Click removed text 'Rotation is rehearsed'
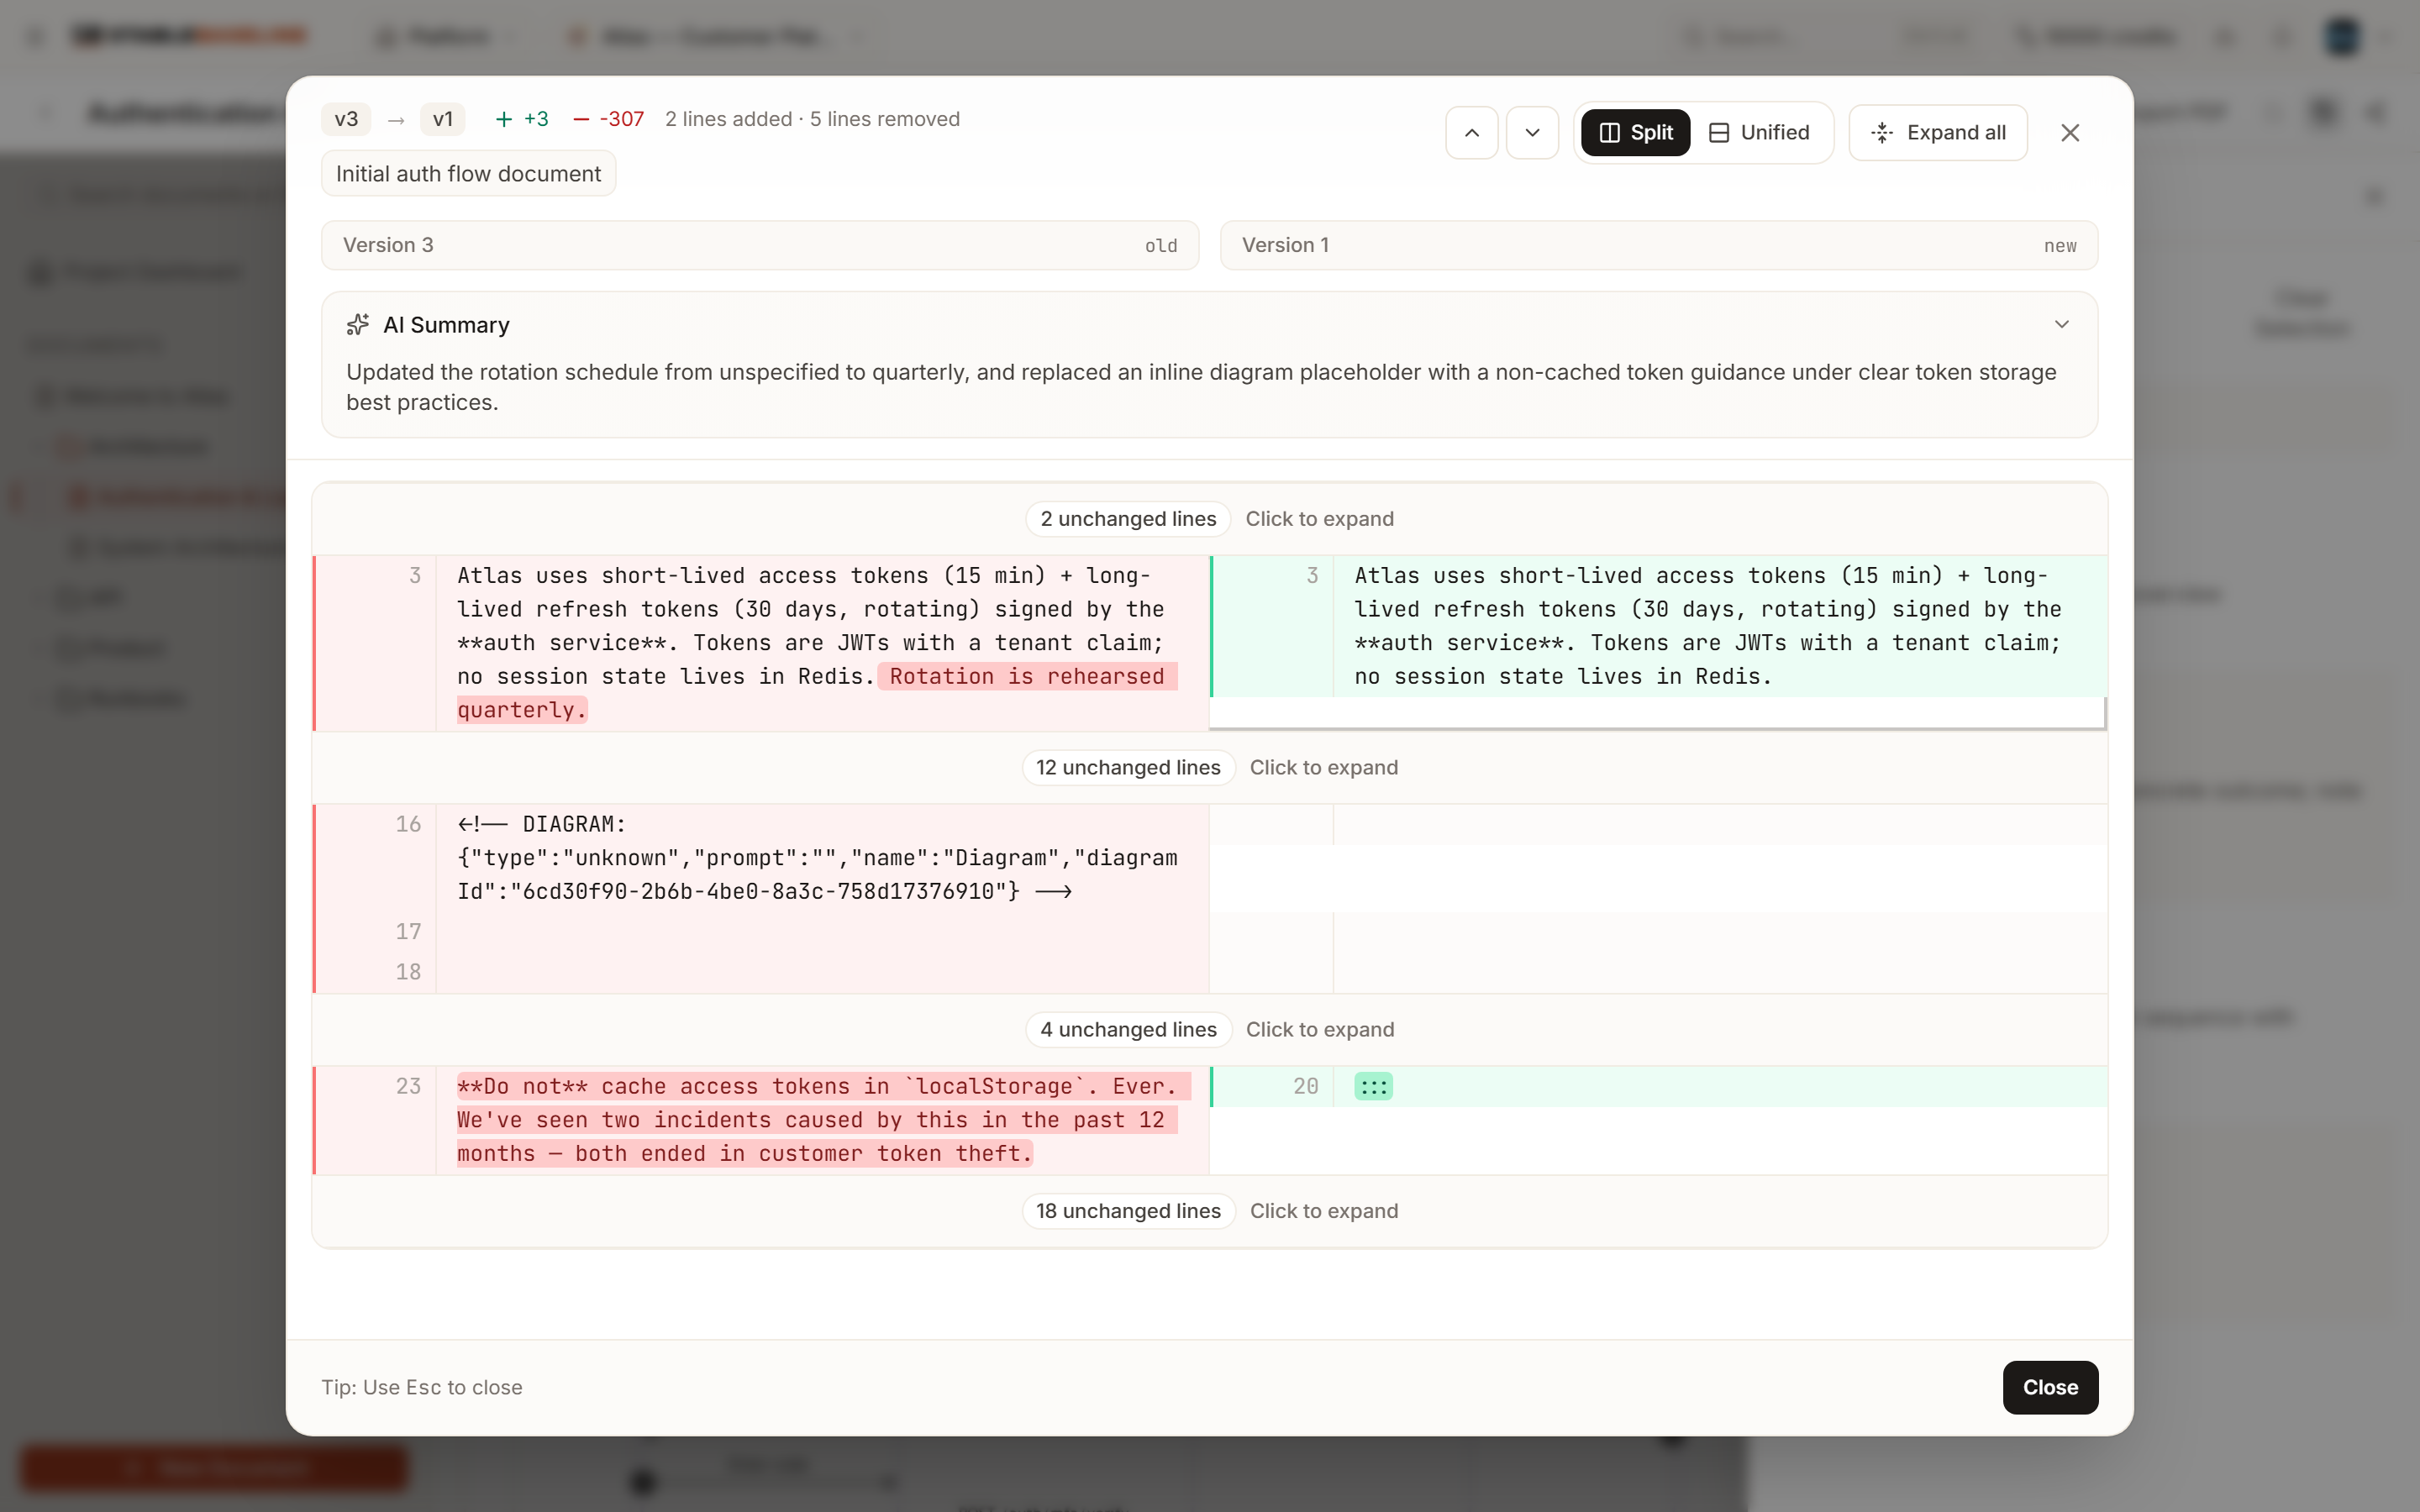The width and height of the screenshot is (2420, 1512). [1027, 677]
